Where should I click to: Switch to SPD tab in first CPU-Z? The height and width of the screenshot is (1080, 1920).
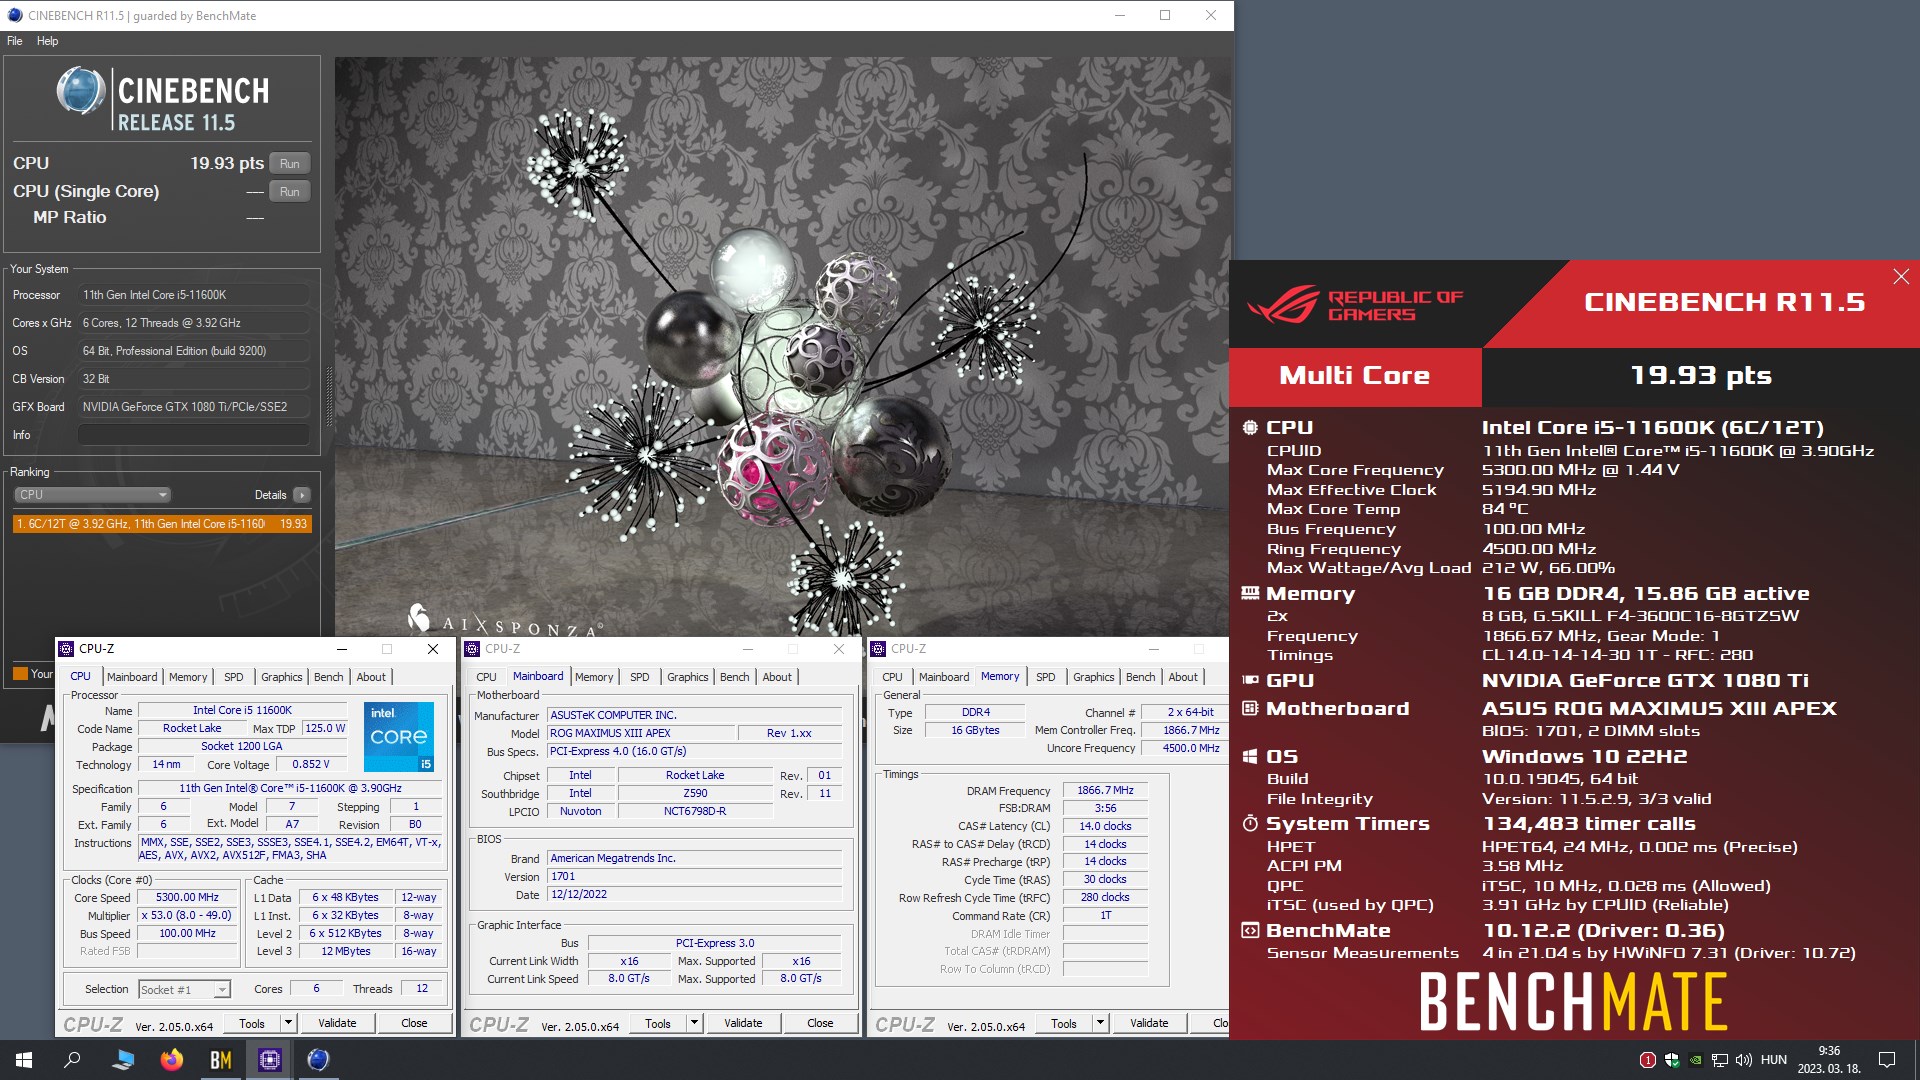click(234, 677)
